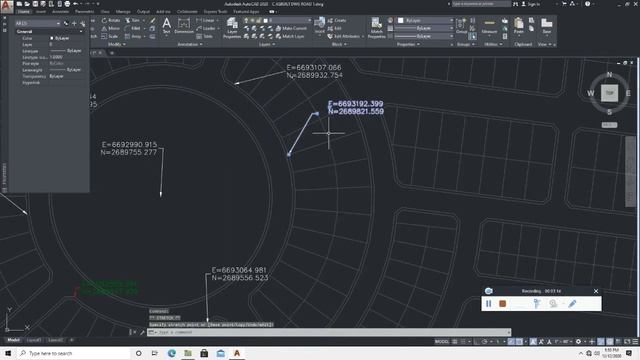Image resolution: width=640 pixels, height=360 pixels.
Task: Select the Rotate tool in Modify panel
Action: click(x=111, y=20)
